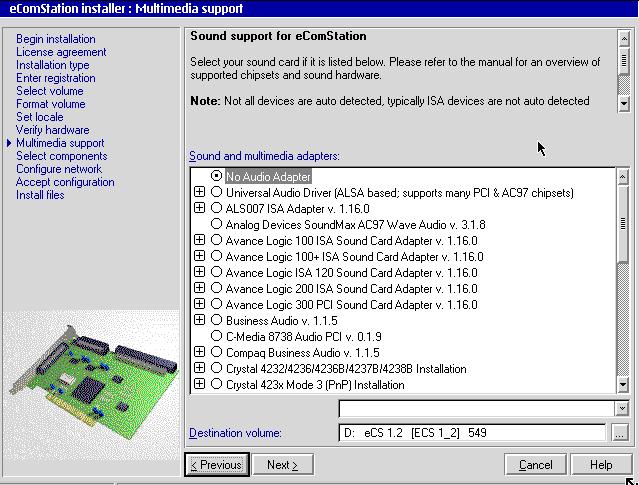Choose Avance Logic ISA 120 radio button
639x485 pixels.
click(x=216, y=272)
